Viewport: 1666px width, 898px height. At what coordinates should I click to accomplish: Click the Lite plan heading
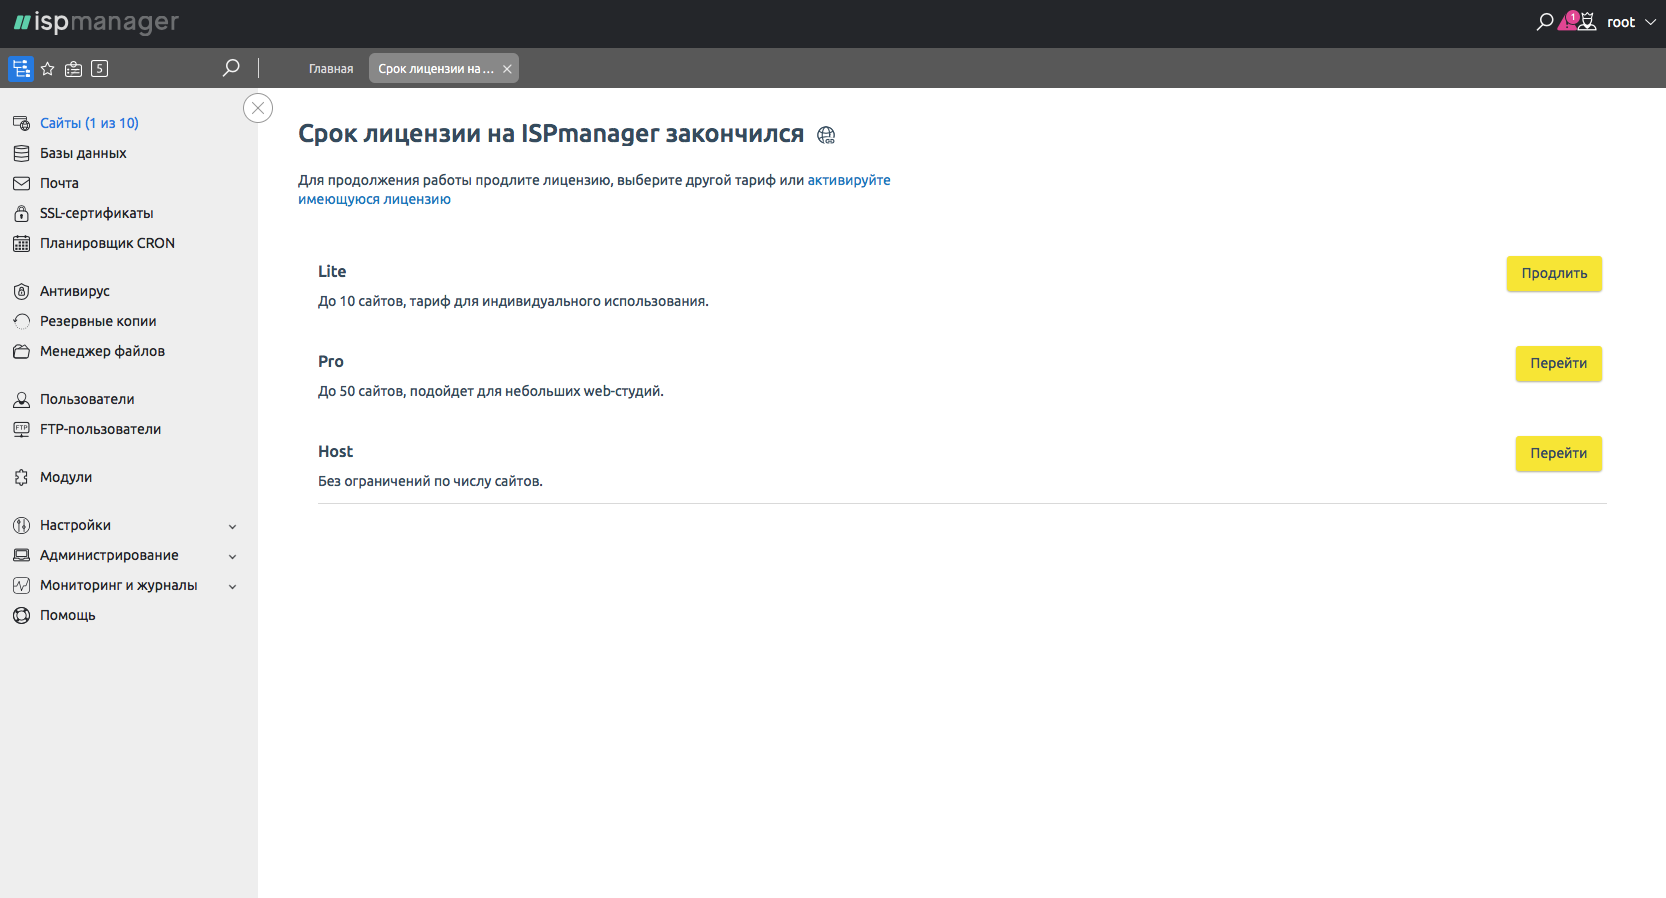point(332,271)
